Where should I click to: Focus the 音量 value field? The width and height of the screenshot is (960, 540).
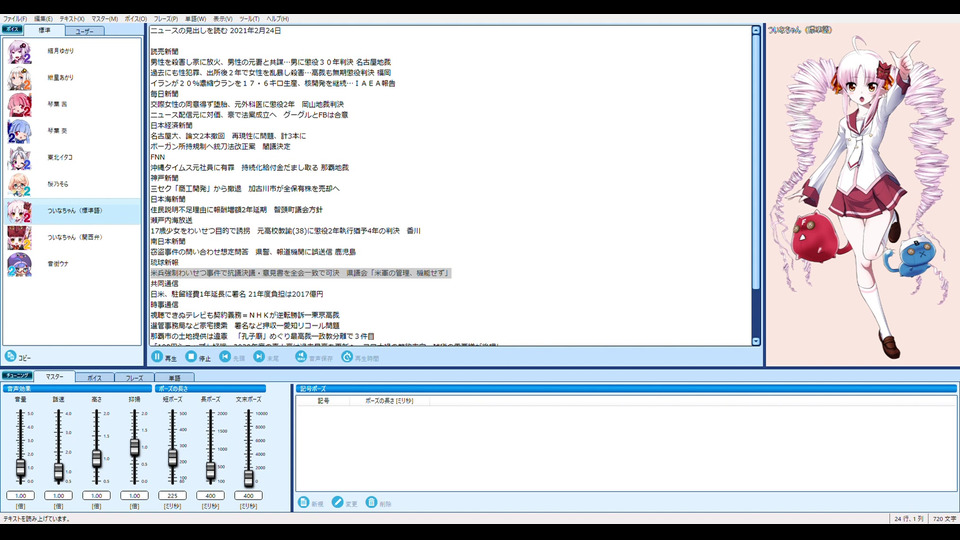tap(20, 495)
